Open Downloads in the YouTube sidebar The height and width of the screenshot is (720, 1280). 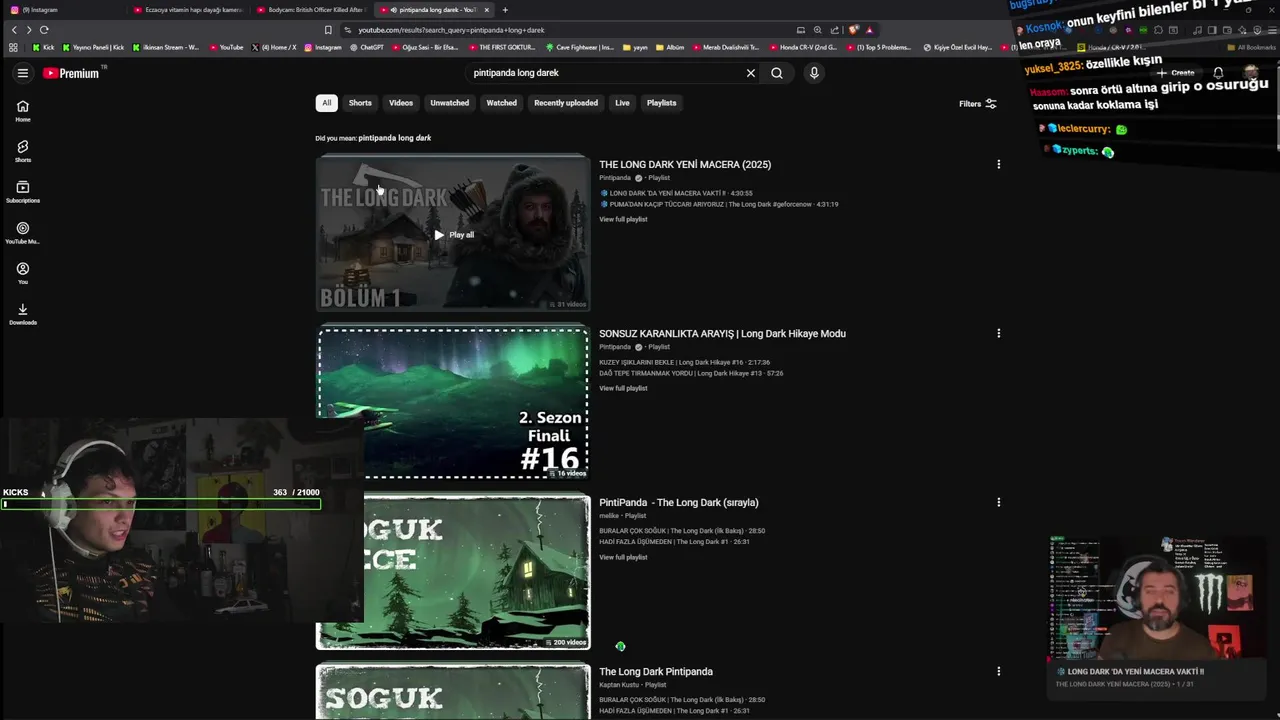pos(22,314)
